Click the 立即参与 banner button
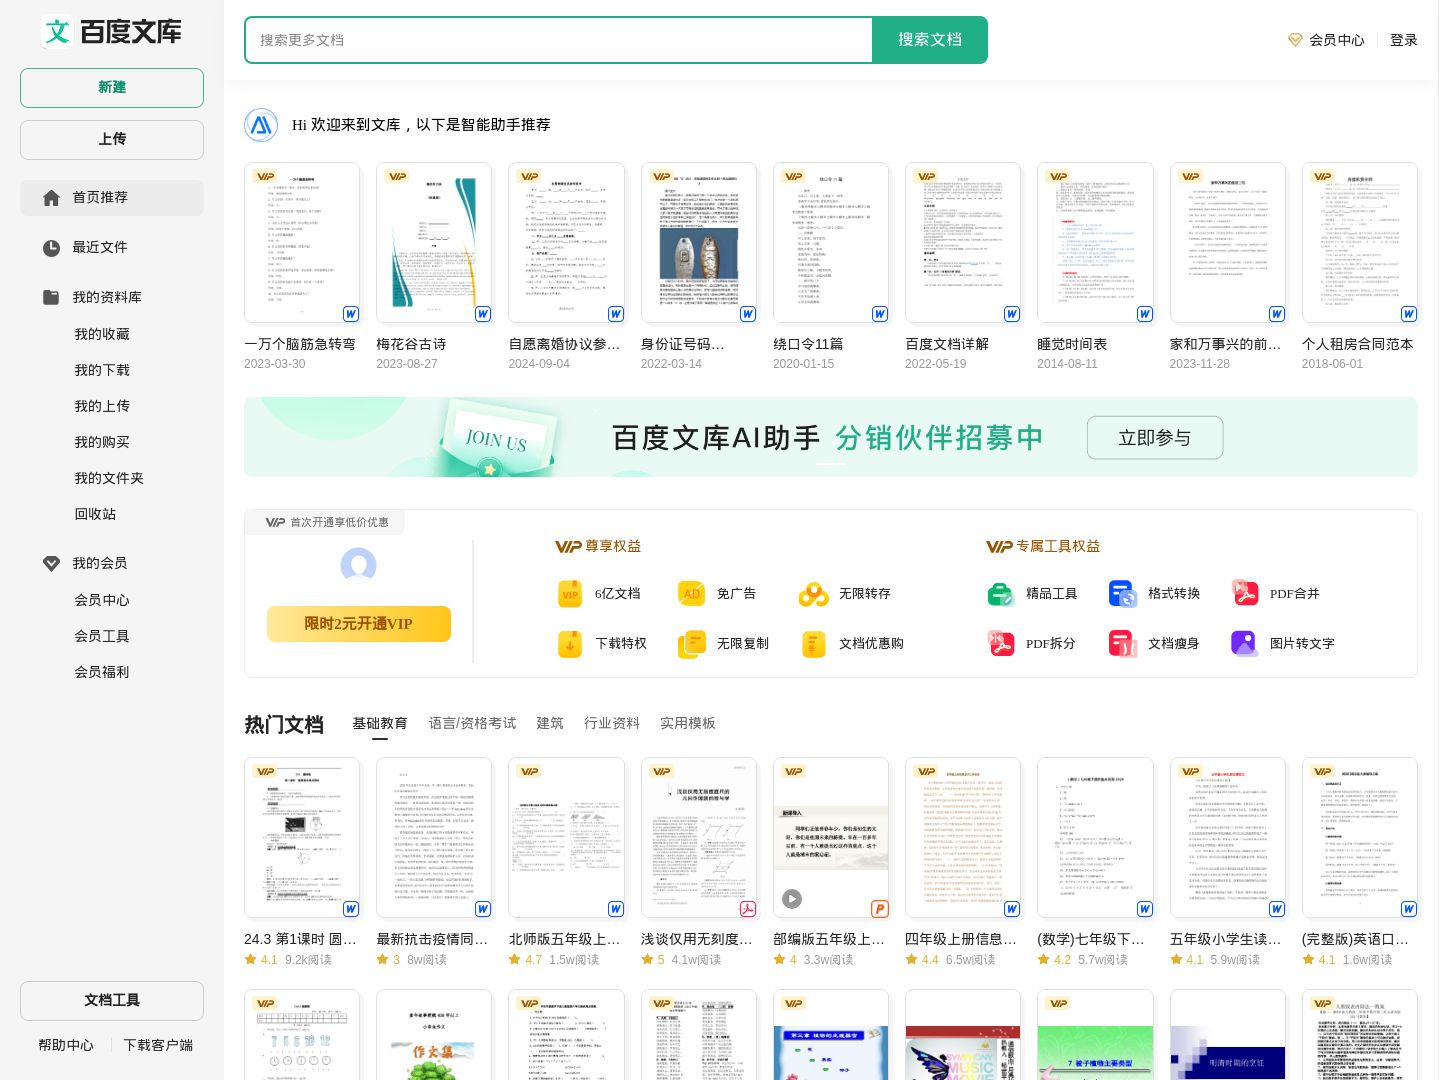Viewport: 1440px width, 1080px height. 1155,438
